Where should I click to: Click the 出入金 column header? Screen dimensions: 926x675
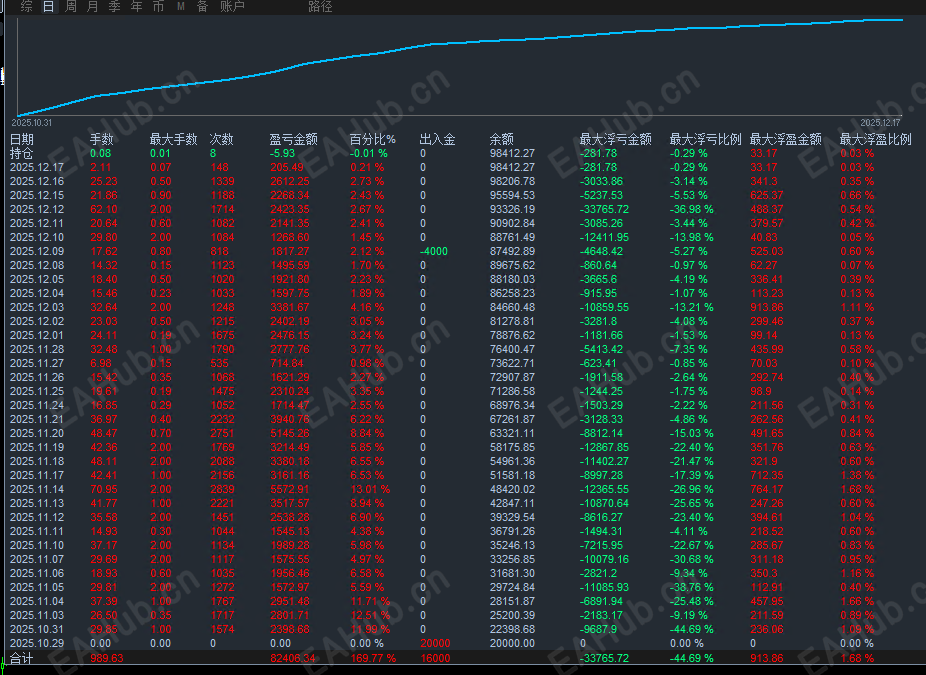[437, 139]
